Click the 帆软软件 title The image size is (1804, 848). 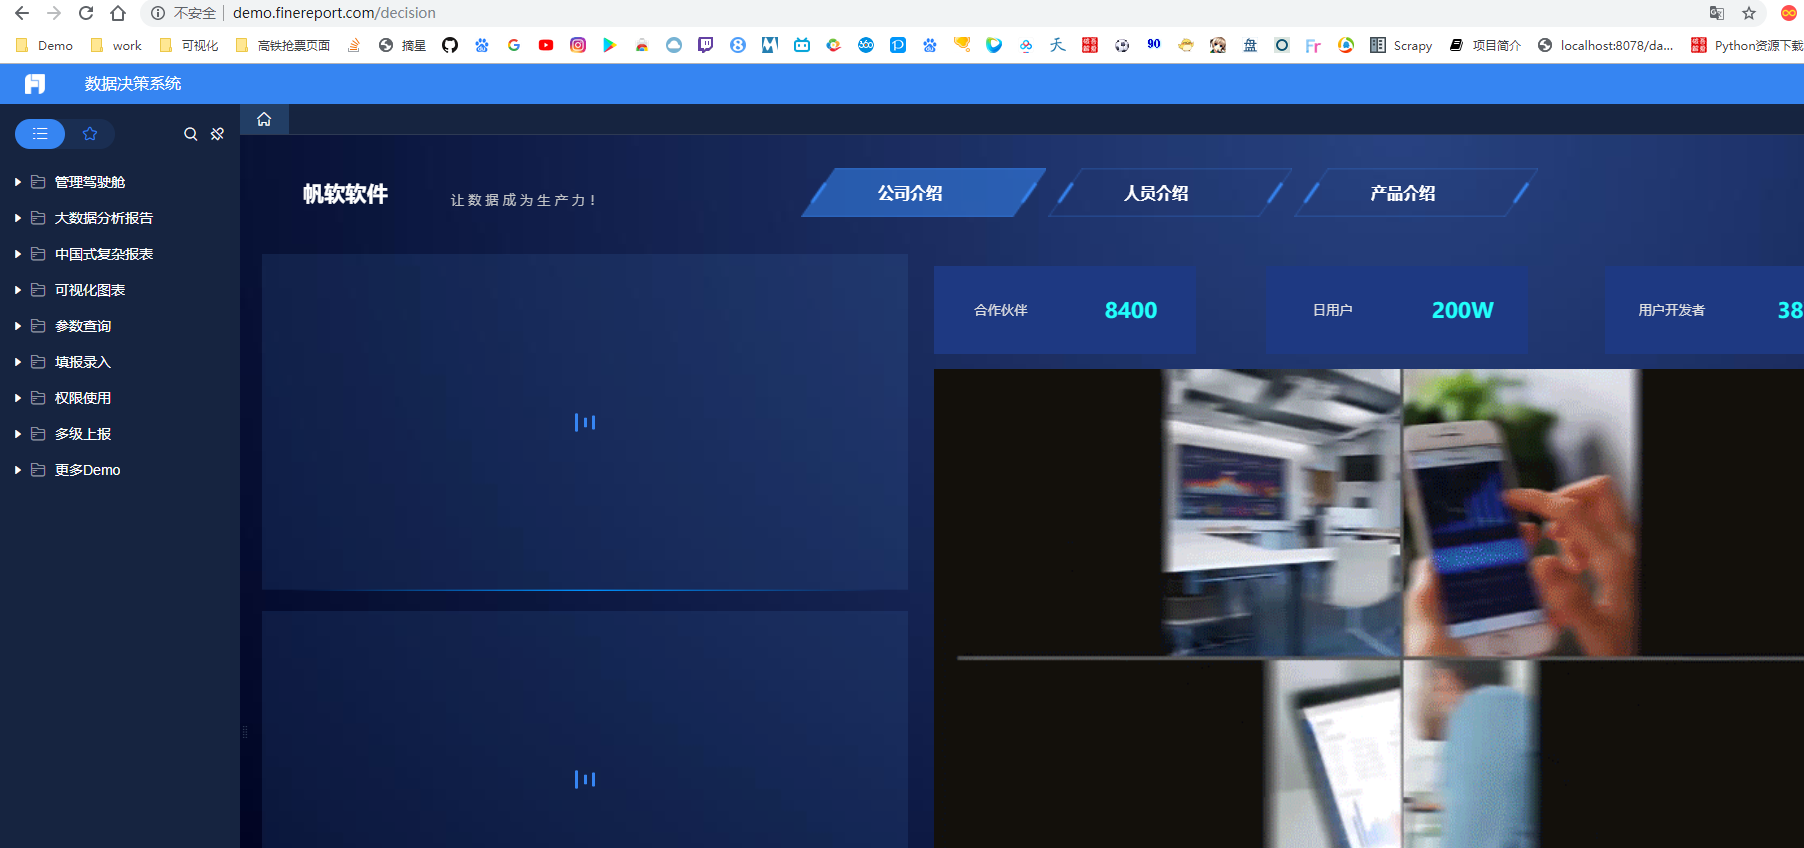(346, 194)
